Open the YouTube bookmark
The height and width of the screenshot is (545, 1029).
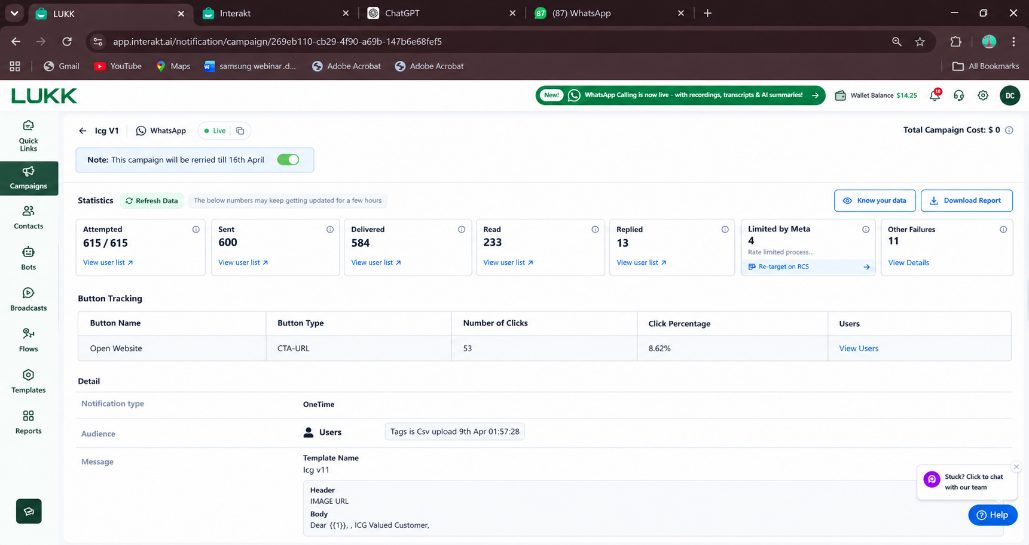(x=118, y=66)
